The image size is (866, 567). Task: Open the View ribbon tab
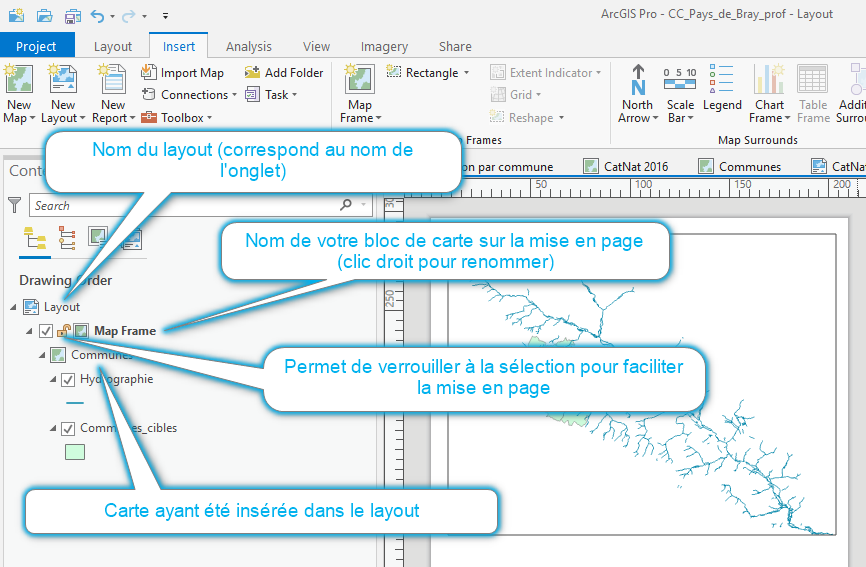316,46
